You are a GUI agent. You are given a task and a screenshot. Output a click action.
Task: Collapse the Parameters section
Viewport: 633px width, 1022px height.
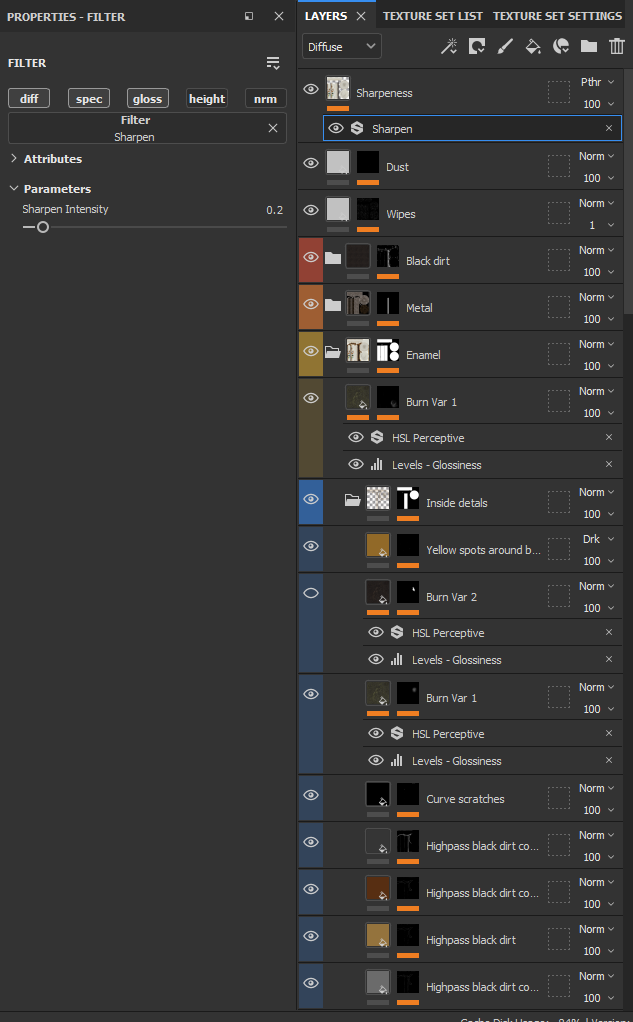tap(14, 189)
